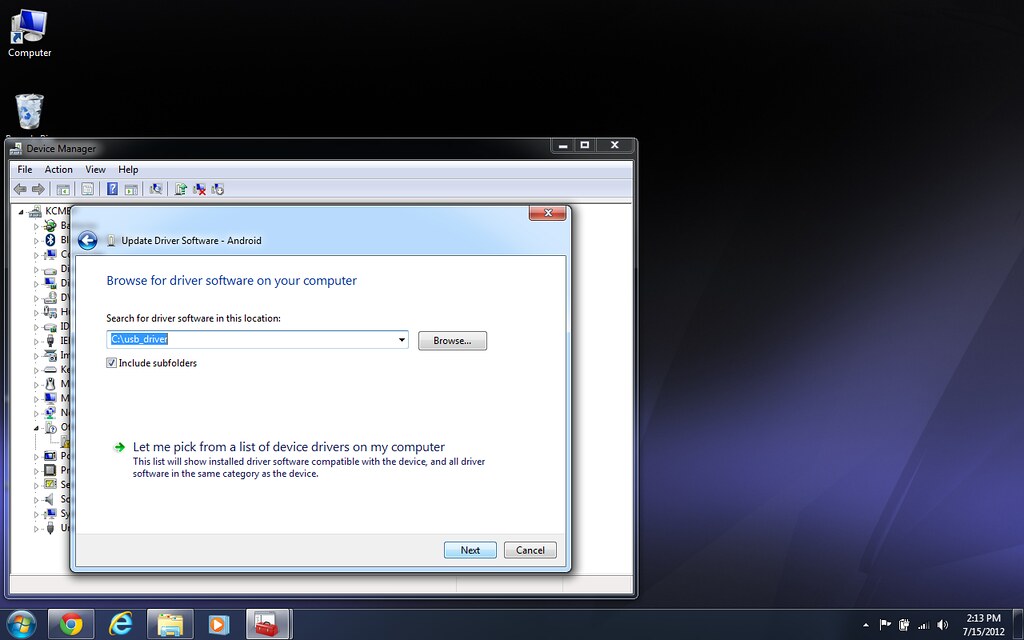Open the Help menu in Device Manager
Viewport: 1024px width, 640px height.
coord(128,169)
